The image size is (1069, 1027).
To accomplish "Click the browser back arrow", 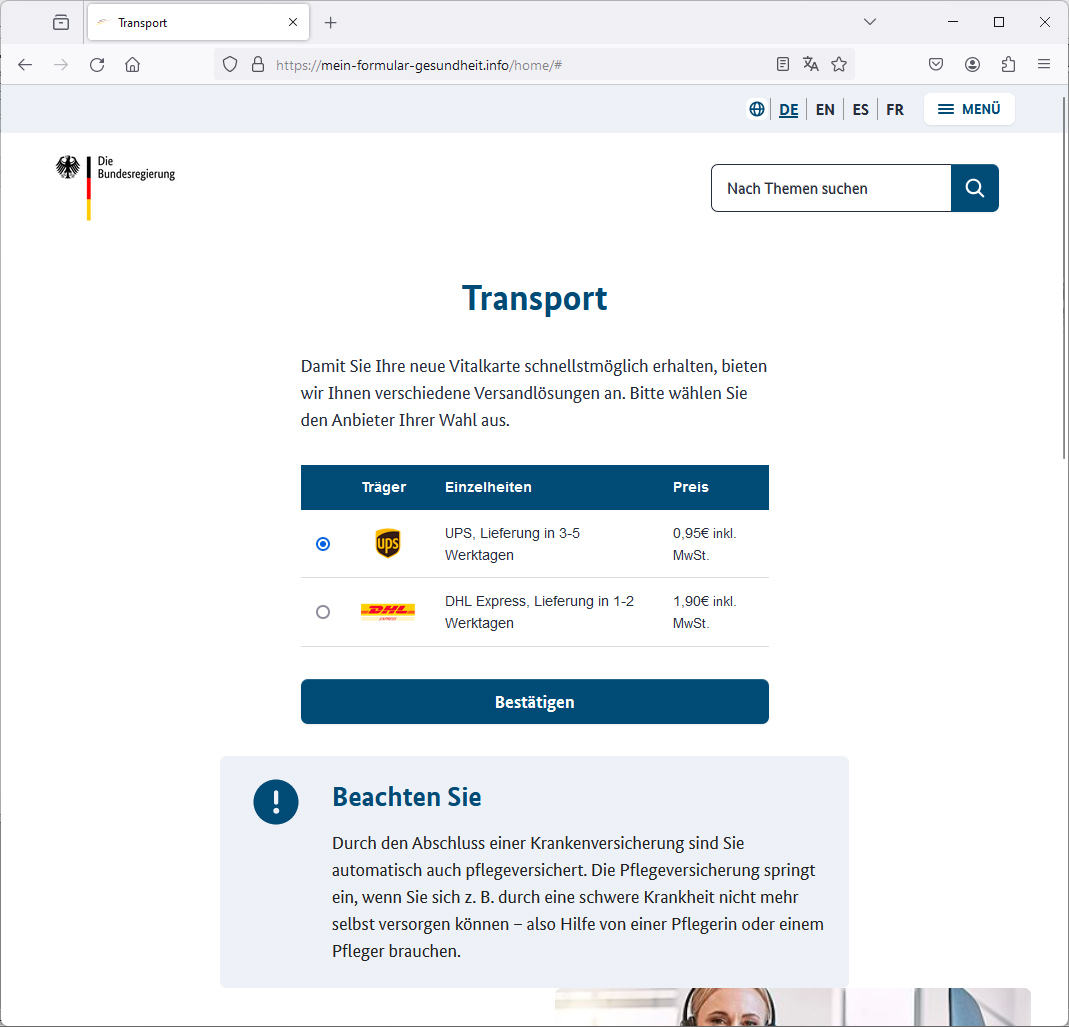I will (x=25, y=65).
